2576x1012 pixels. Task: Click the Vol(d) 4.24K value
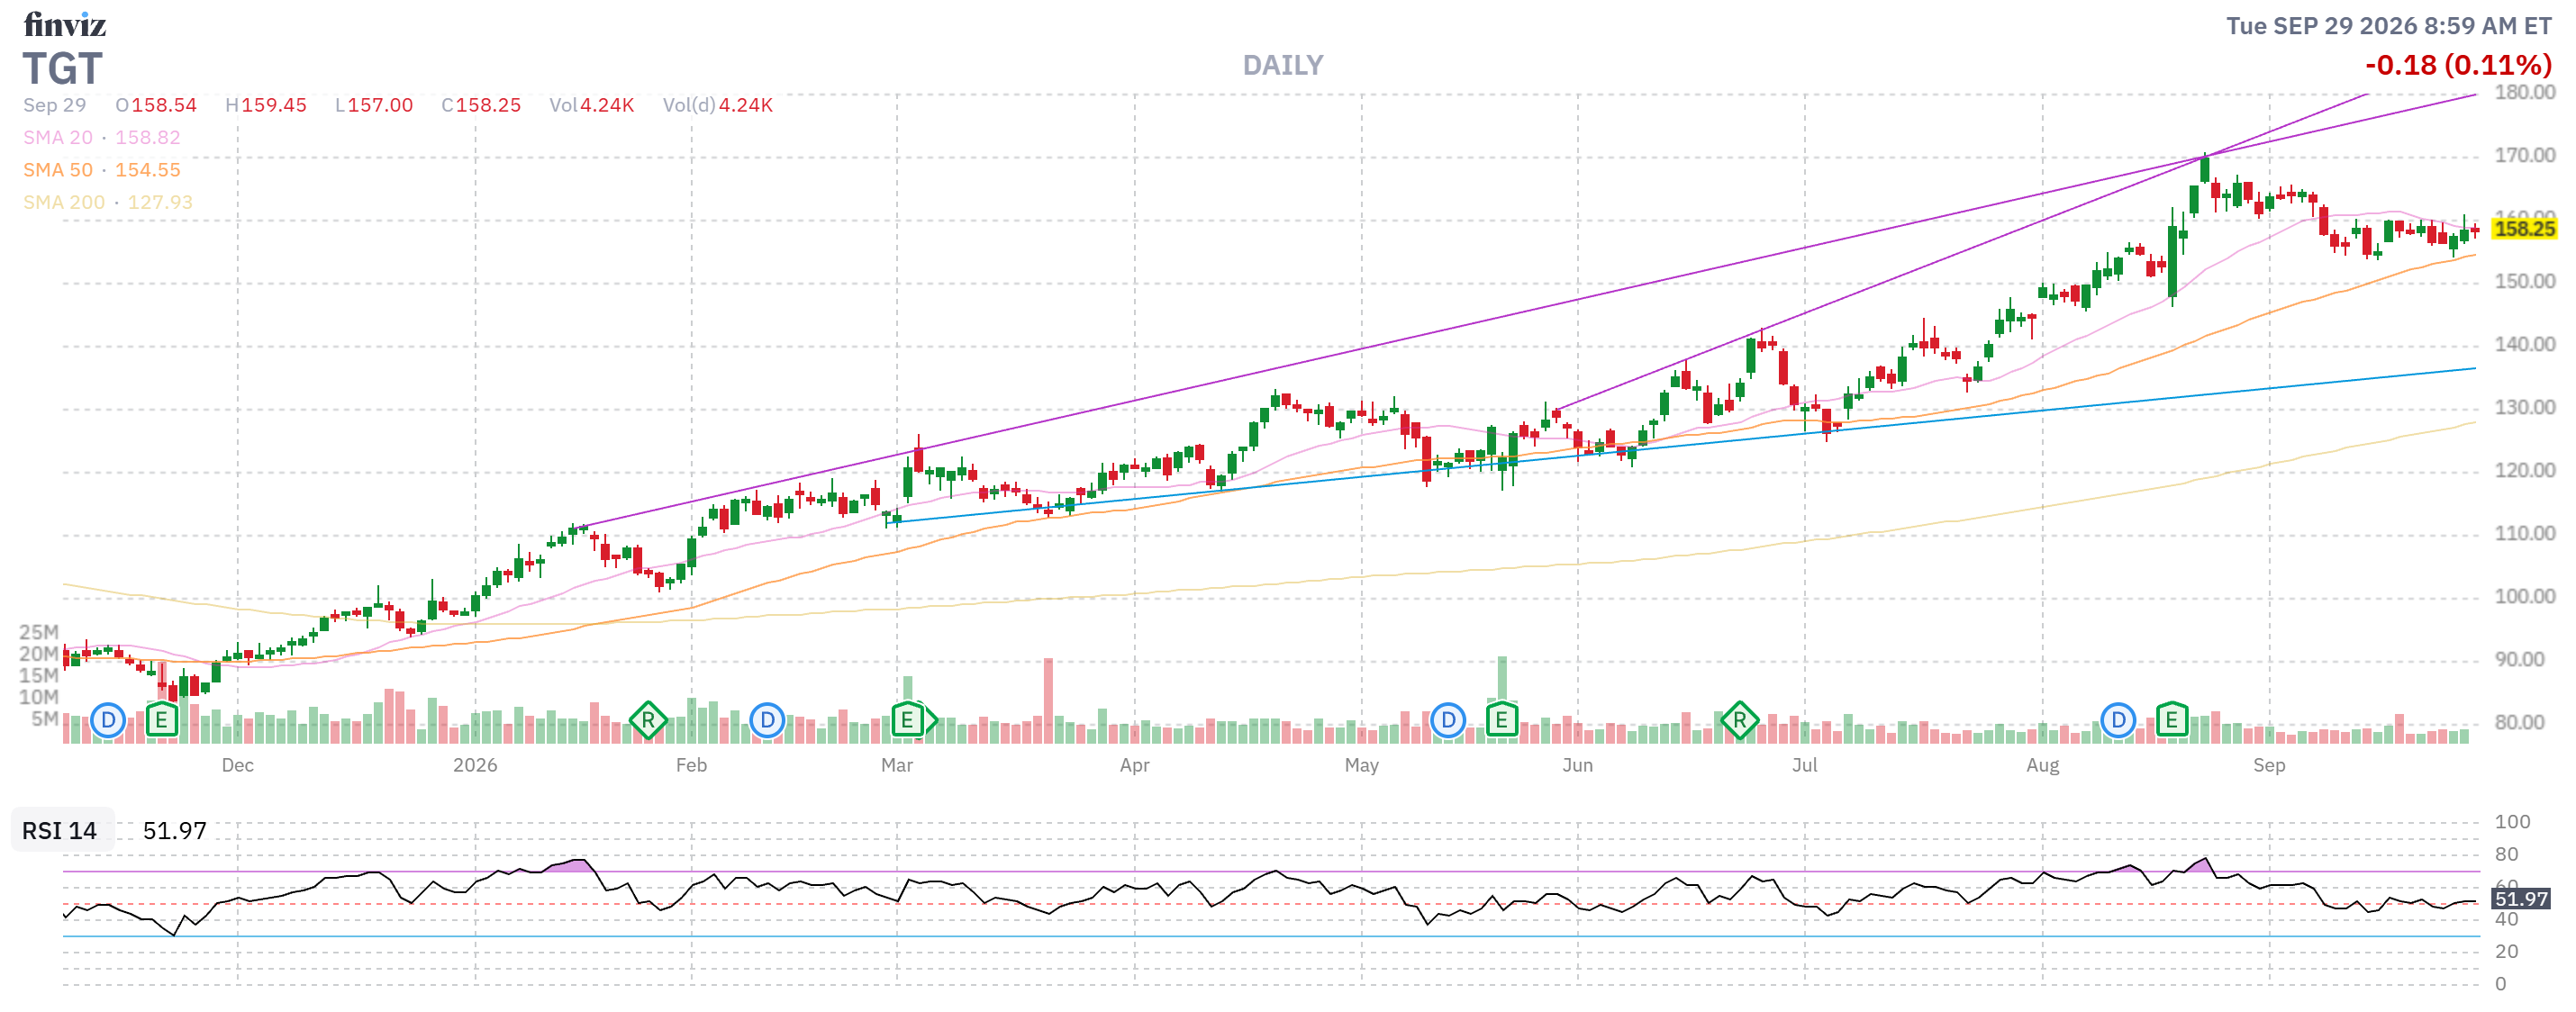coord(746,105)
